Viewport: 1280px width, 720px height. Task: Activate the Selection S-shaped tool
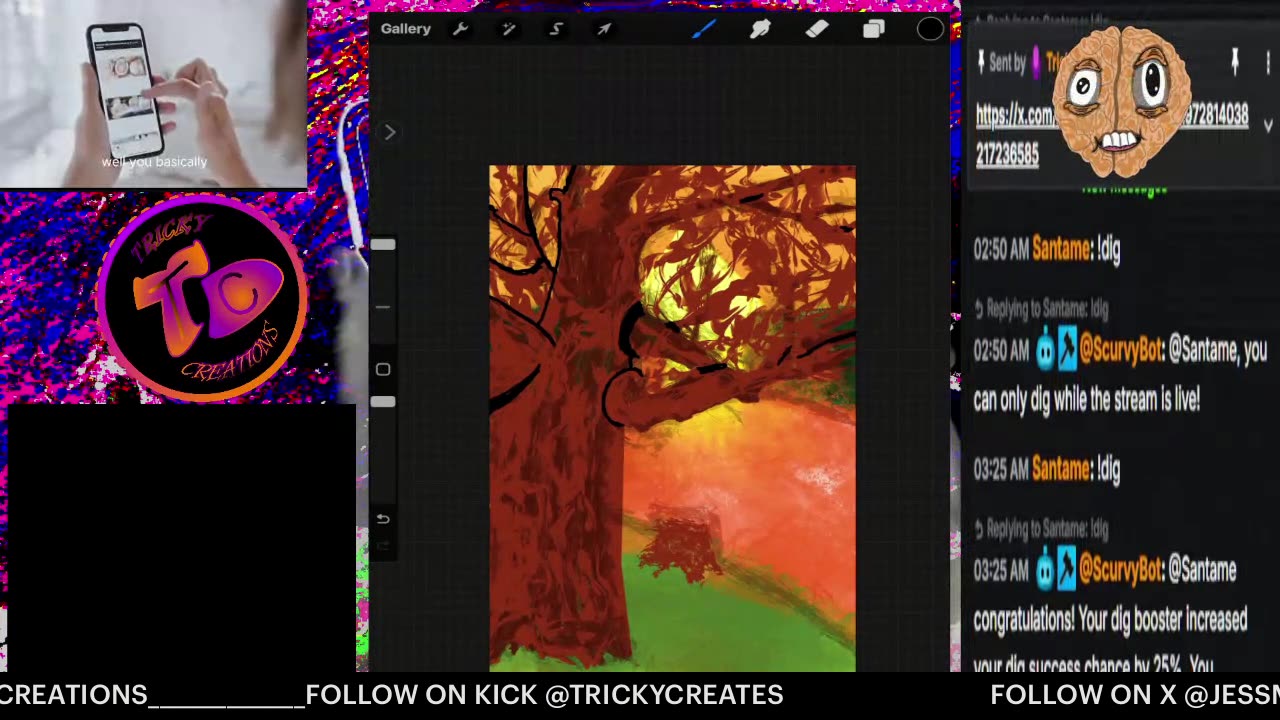tap(556, 29)
